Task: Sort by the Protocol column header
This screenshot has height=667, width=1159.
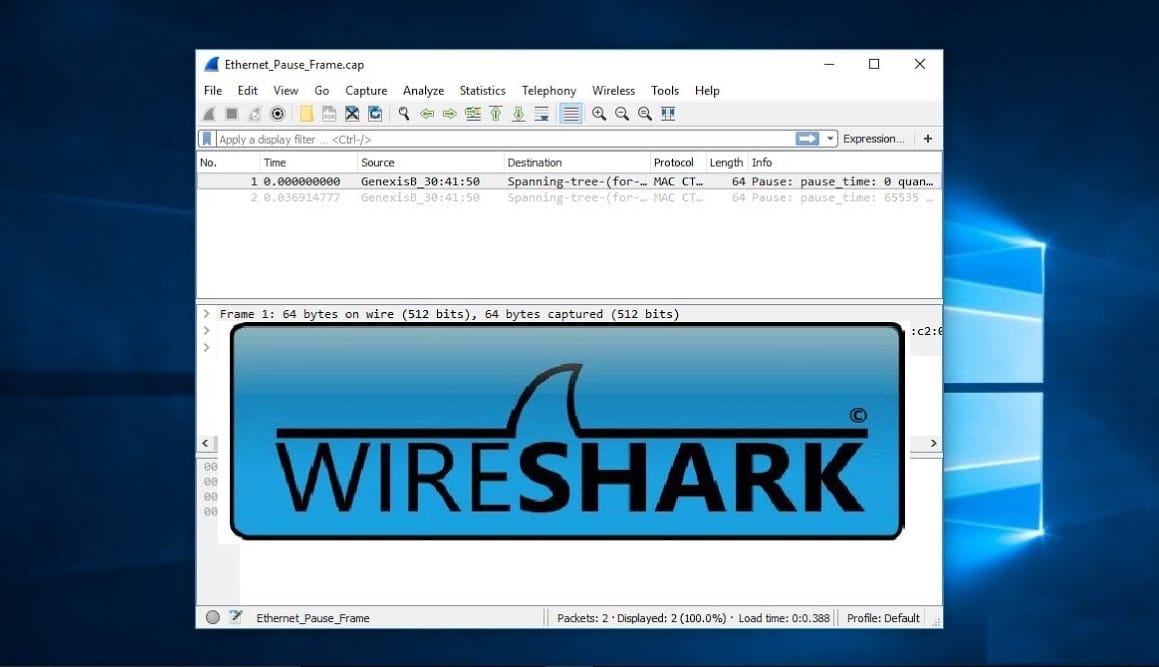Action: tap(677, 162)
